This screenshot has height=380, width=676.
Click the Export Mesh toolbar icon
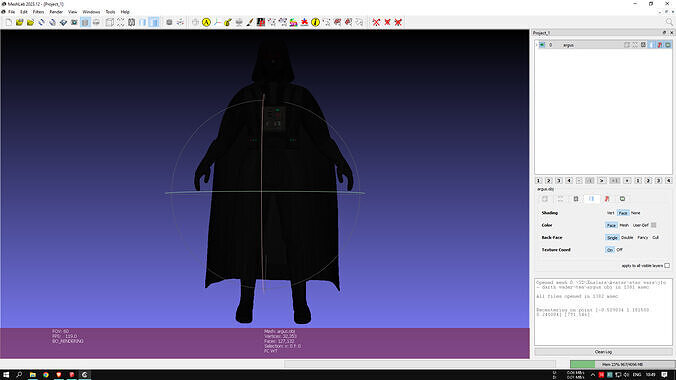click(x=63, y=22)
